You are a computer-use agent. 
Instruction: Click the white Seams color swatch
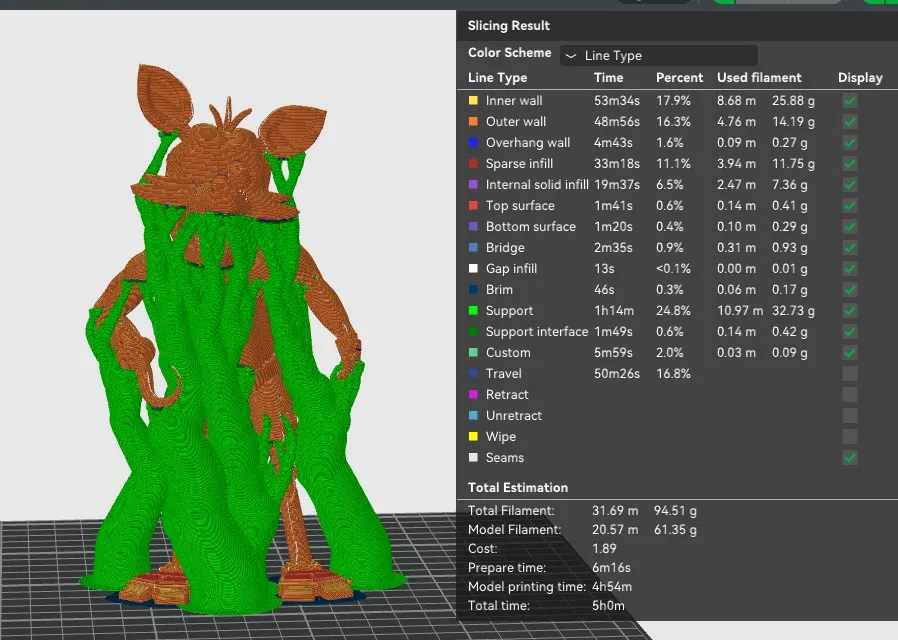click(473, 457)
